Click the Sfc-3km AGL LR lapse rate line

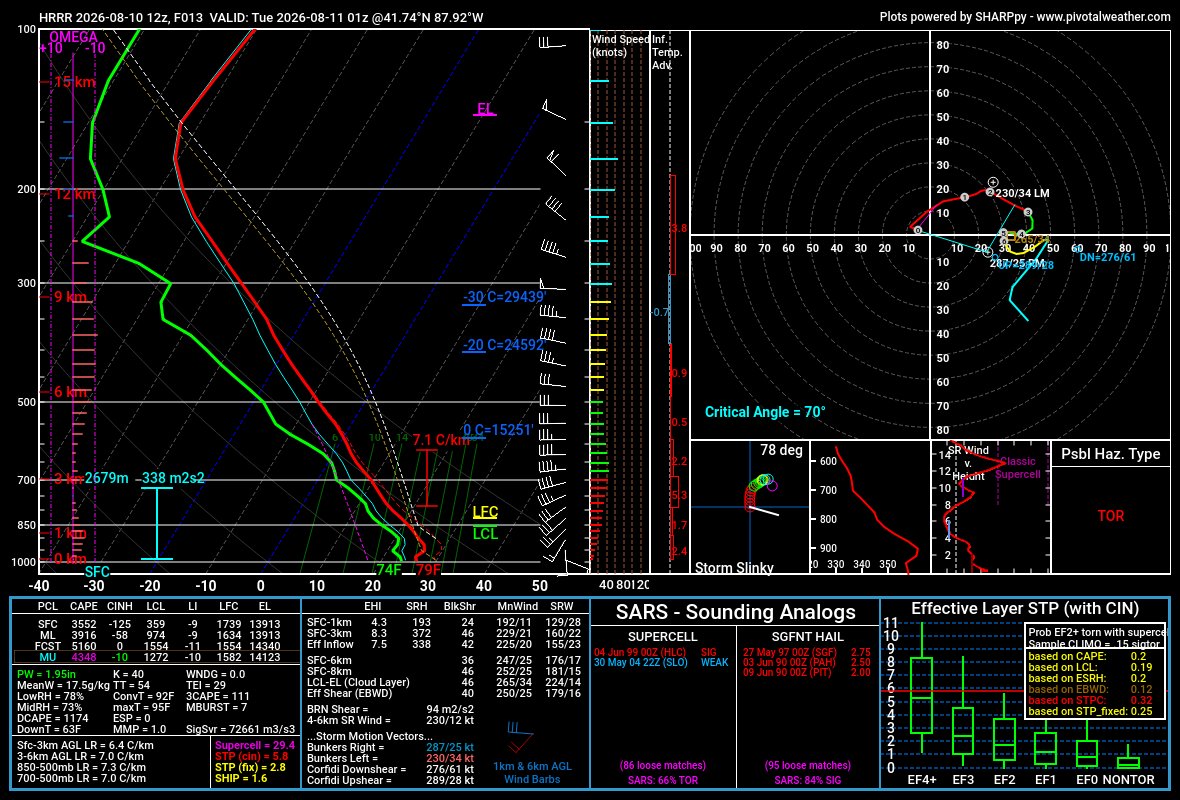coord(85,746)
